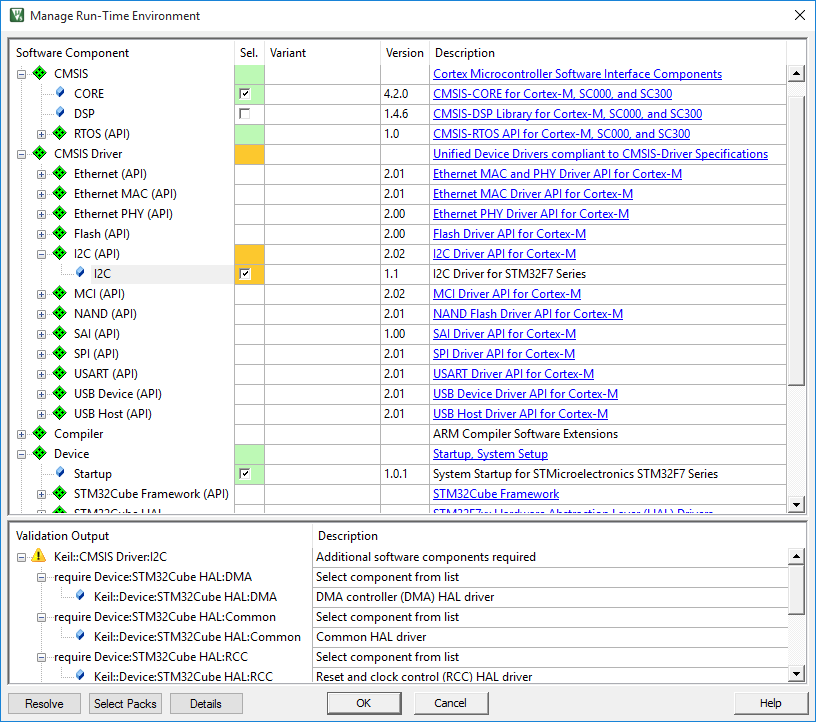Click gem icon of Keil::Device:STM32Cube HAL:Common
Viewport: 816px width, 722px height.
pos(80,636)
